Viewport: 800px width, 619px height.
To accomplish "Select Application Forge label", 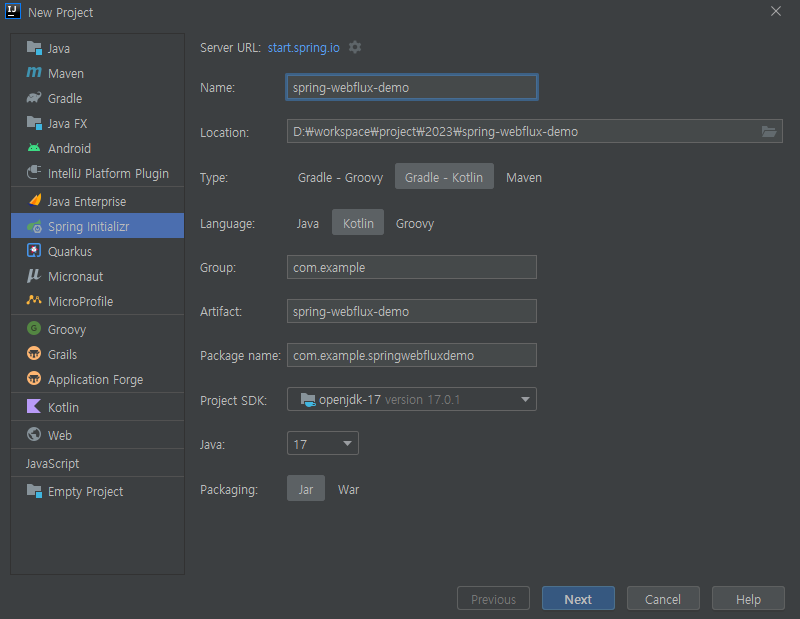I will coord(95,380).
